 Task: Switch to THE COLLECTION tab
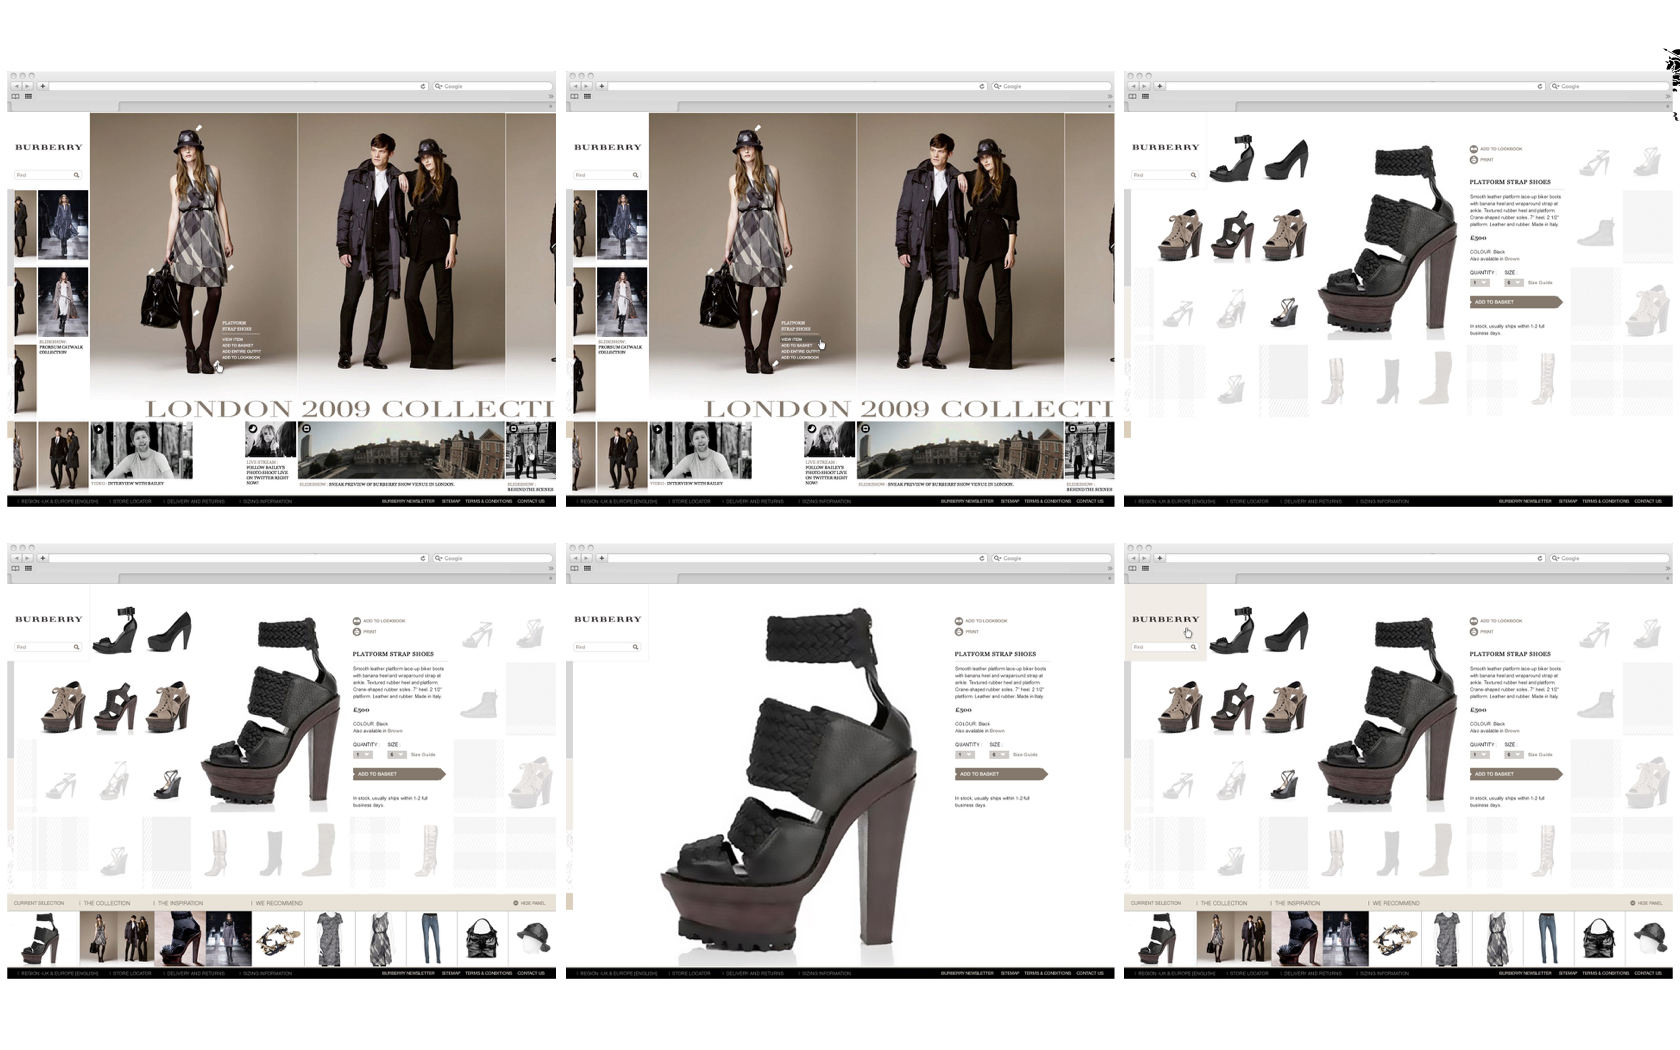[x=107, y=903]
